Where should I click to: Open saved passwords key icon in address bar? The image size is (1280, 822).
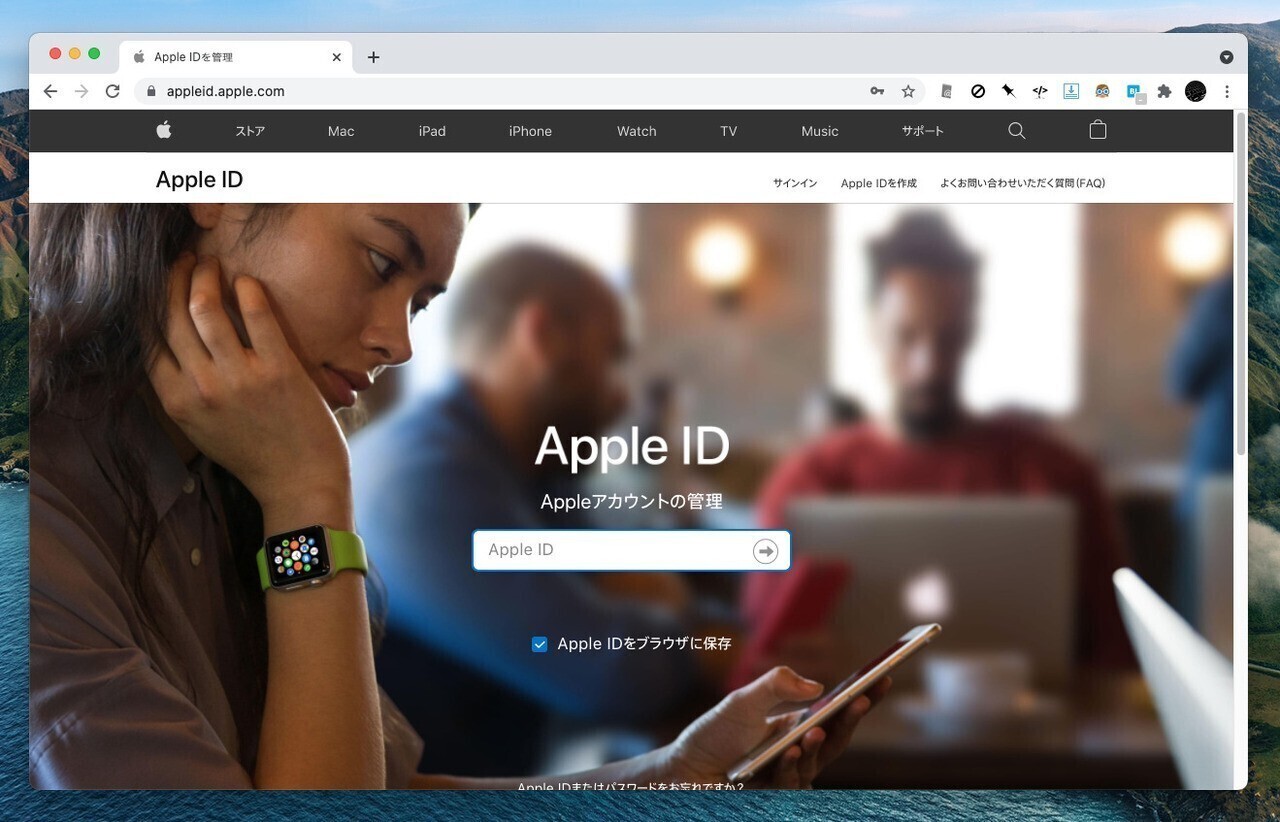tap(877, 91)
